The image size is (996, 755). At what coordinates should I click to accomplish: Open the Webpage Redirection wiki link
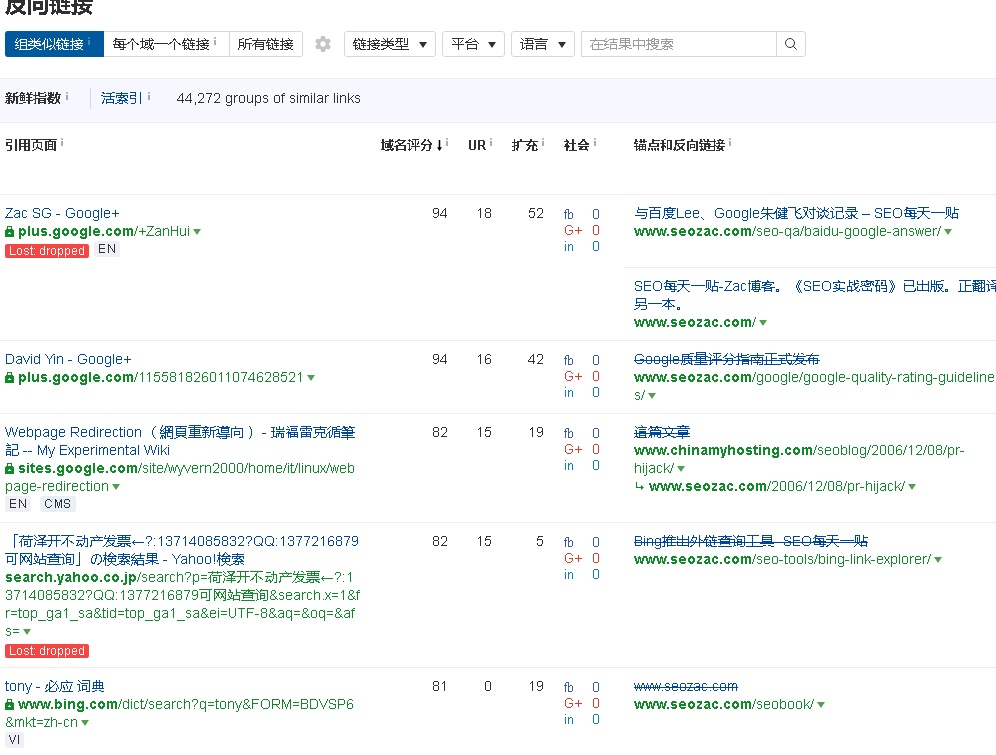click(x=180, y=441)
